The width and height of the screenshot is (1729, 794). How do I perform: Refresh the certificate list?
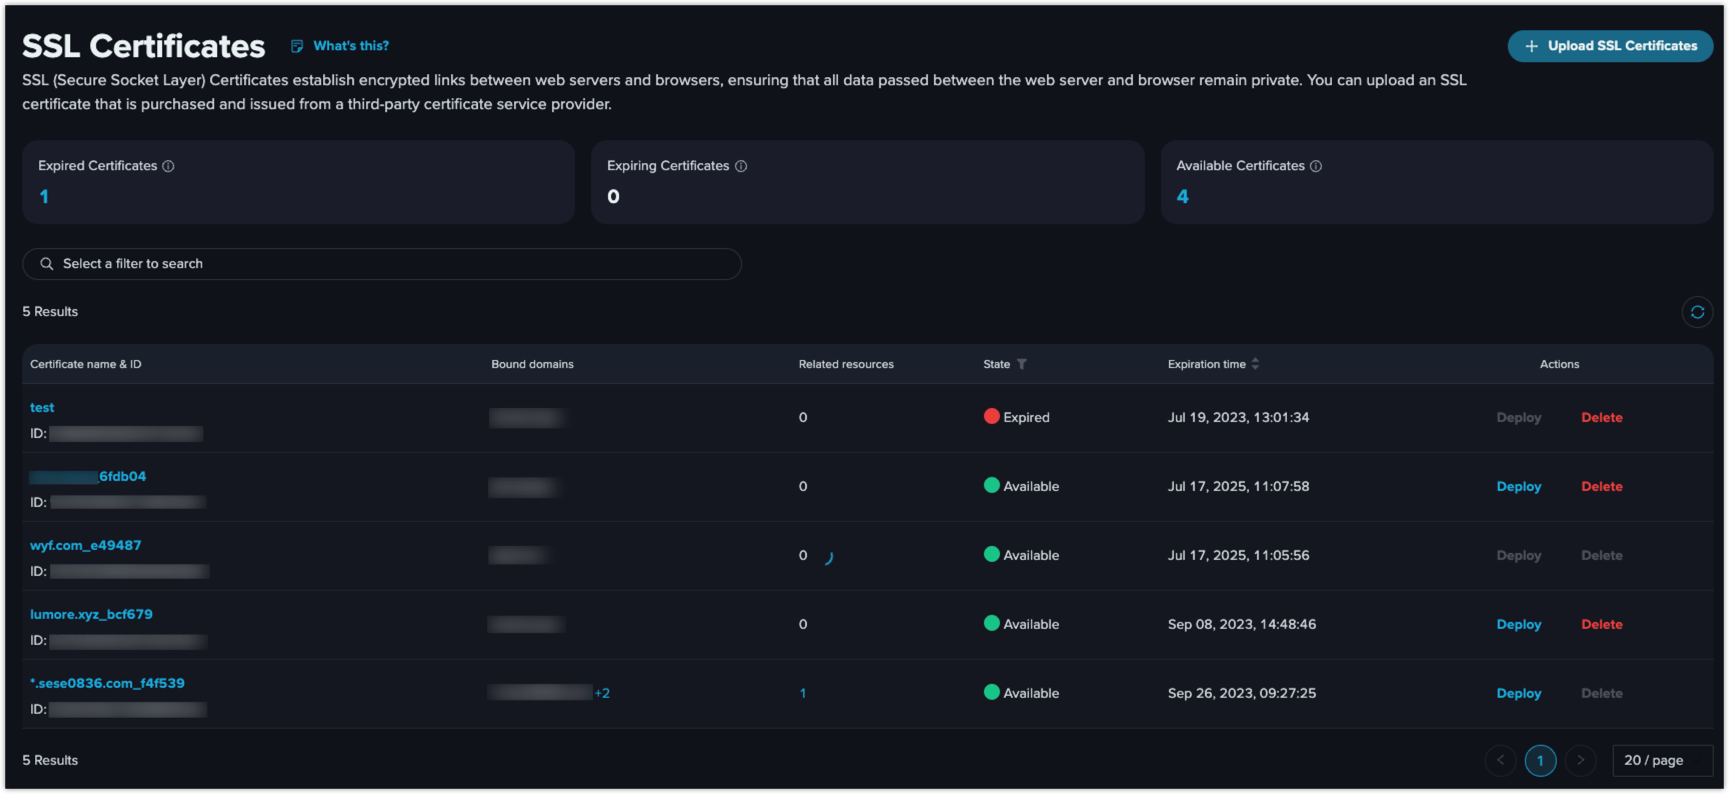click(x=1697, y=312)
